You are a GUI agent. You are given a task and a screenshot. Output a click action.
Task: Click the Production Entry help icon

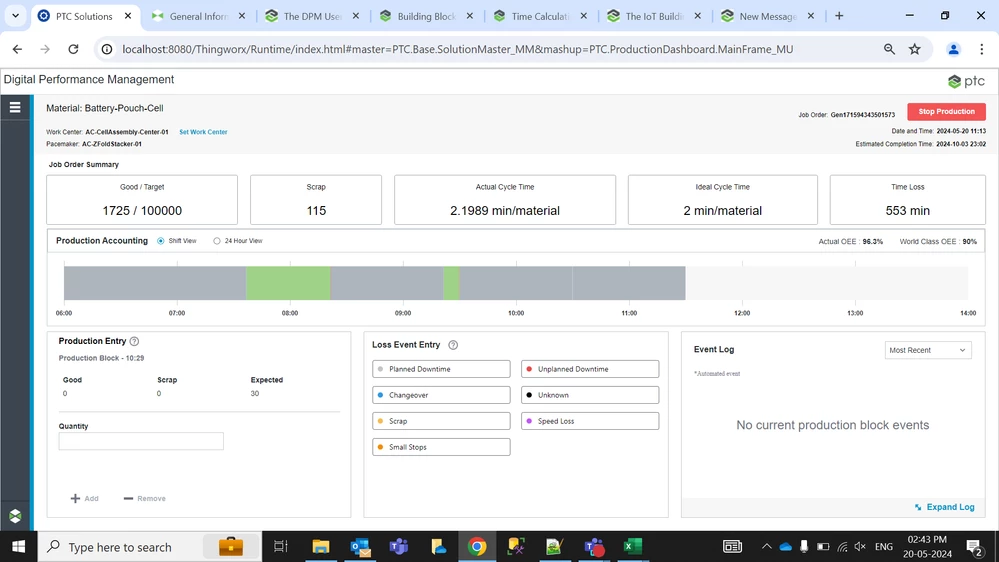(x=134, y=342)
